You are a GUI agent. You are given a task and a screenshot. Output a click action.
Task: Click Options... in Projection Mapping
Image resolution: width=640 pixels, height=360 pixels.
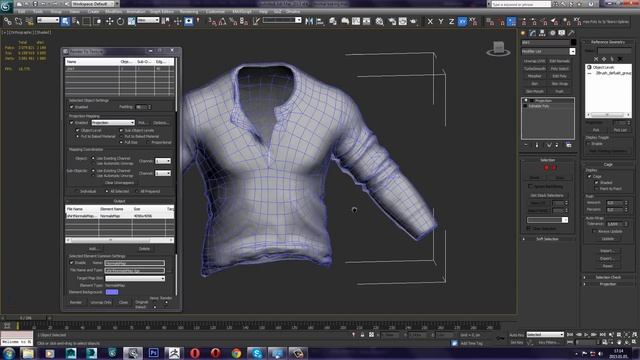(x=160, y=122)
